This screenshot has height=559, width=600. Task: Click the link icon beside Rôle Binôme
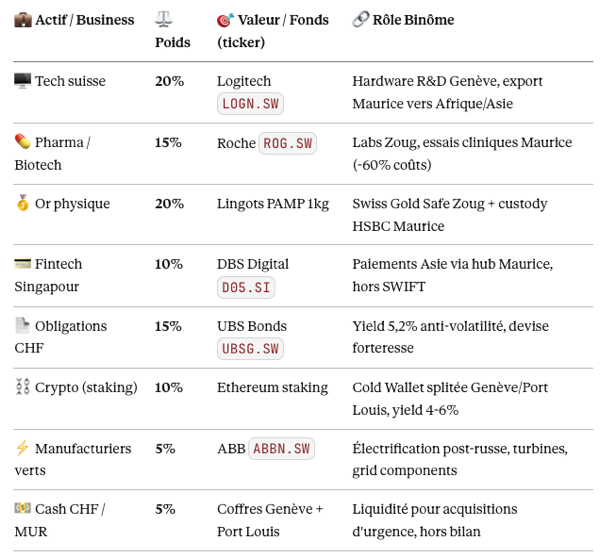pos(361,20)
